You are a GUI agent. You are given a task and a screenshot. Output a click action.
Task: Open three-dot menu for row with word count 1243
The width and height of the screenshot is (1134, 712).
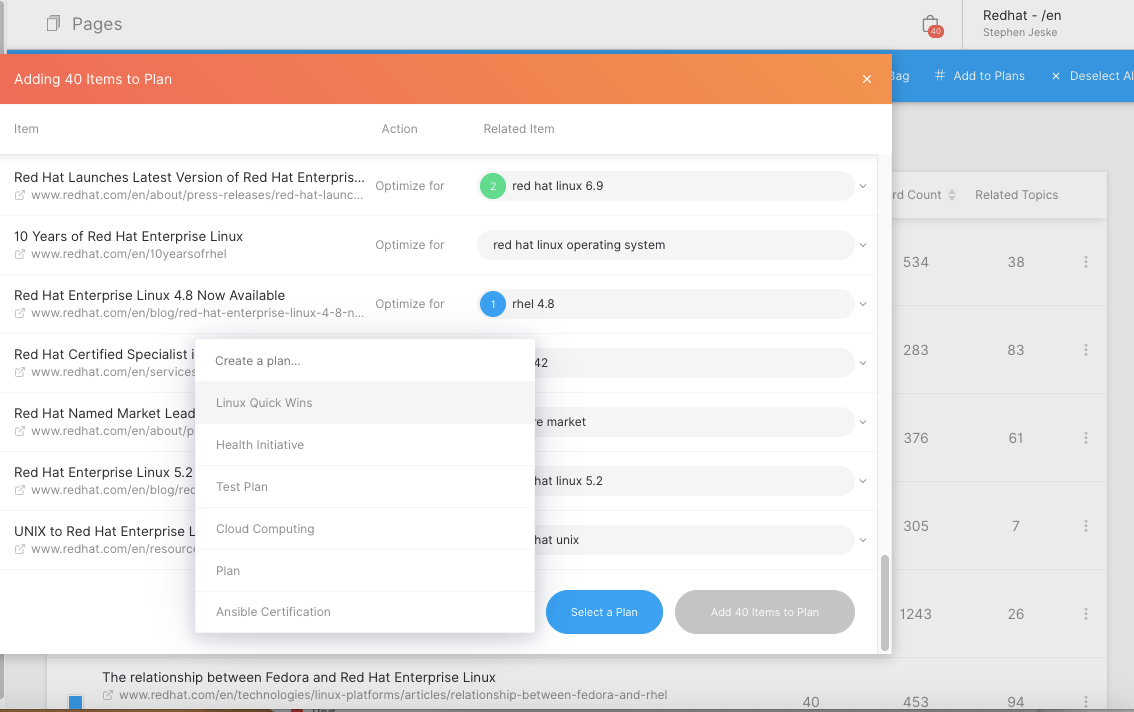[x=1085, y=614]
